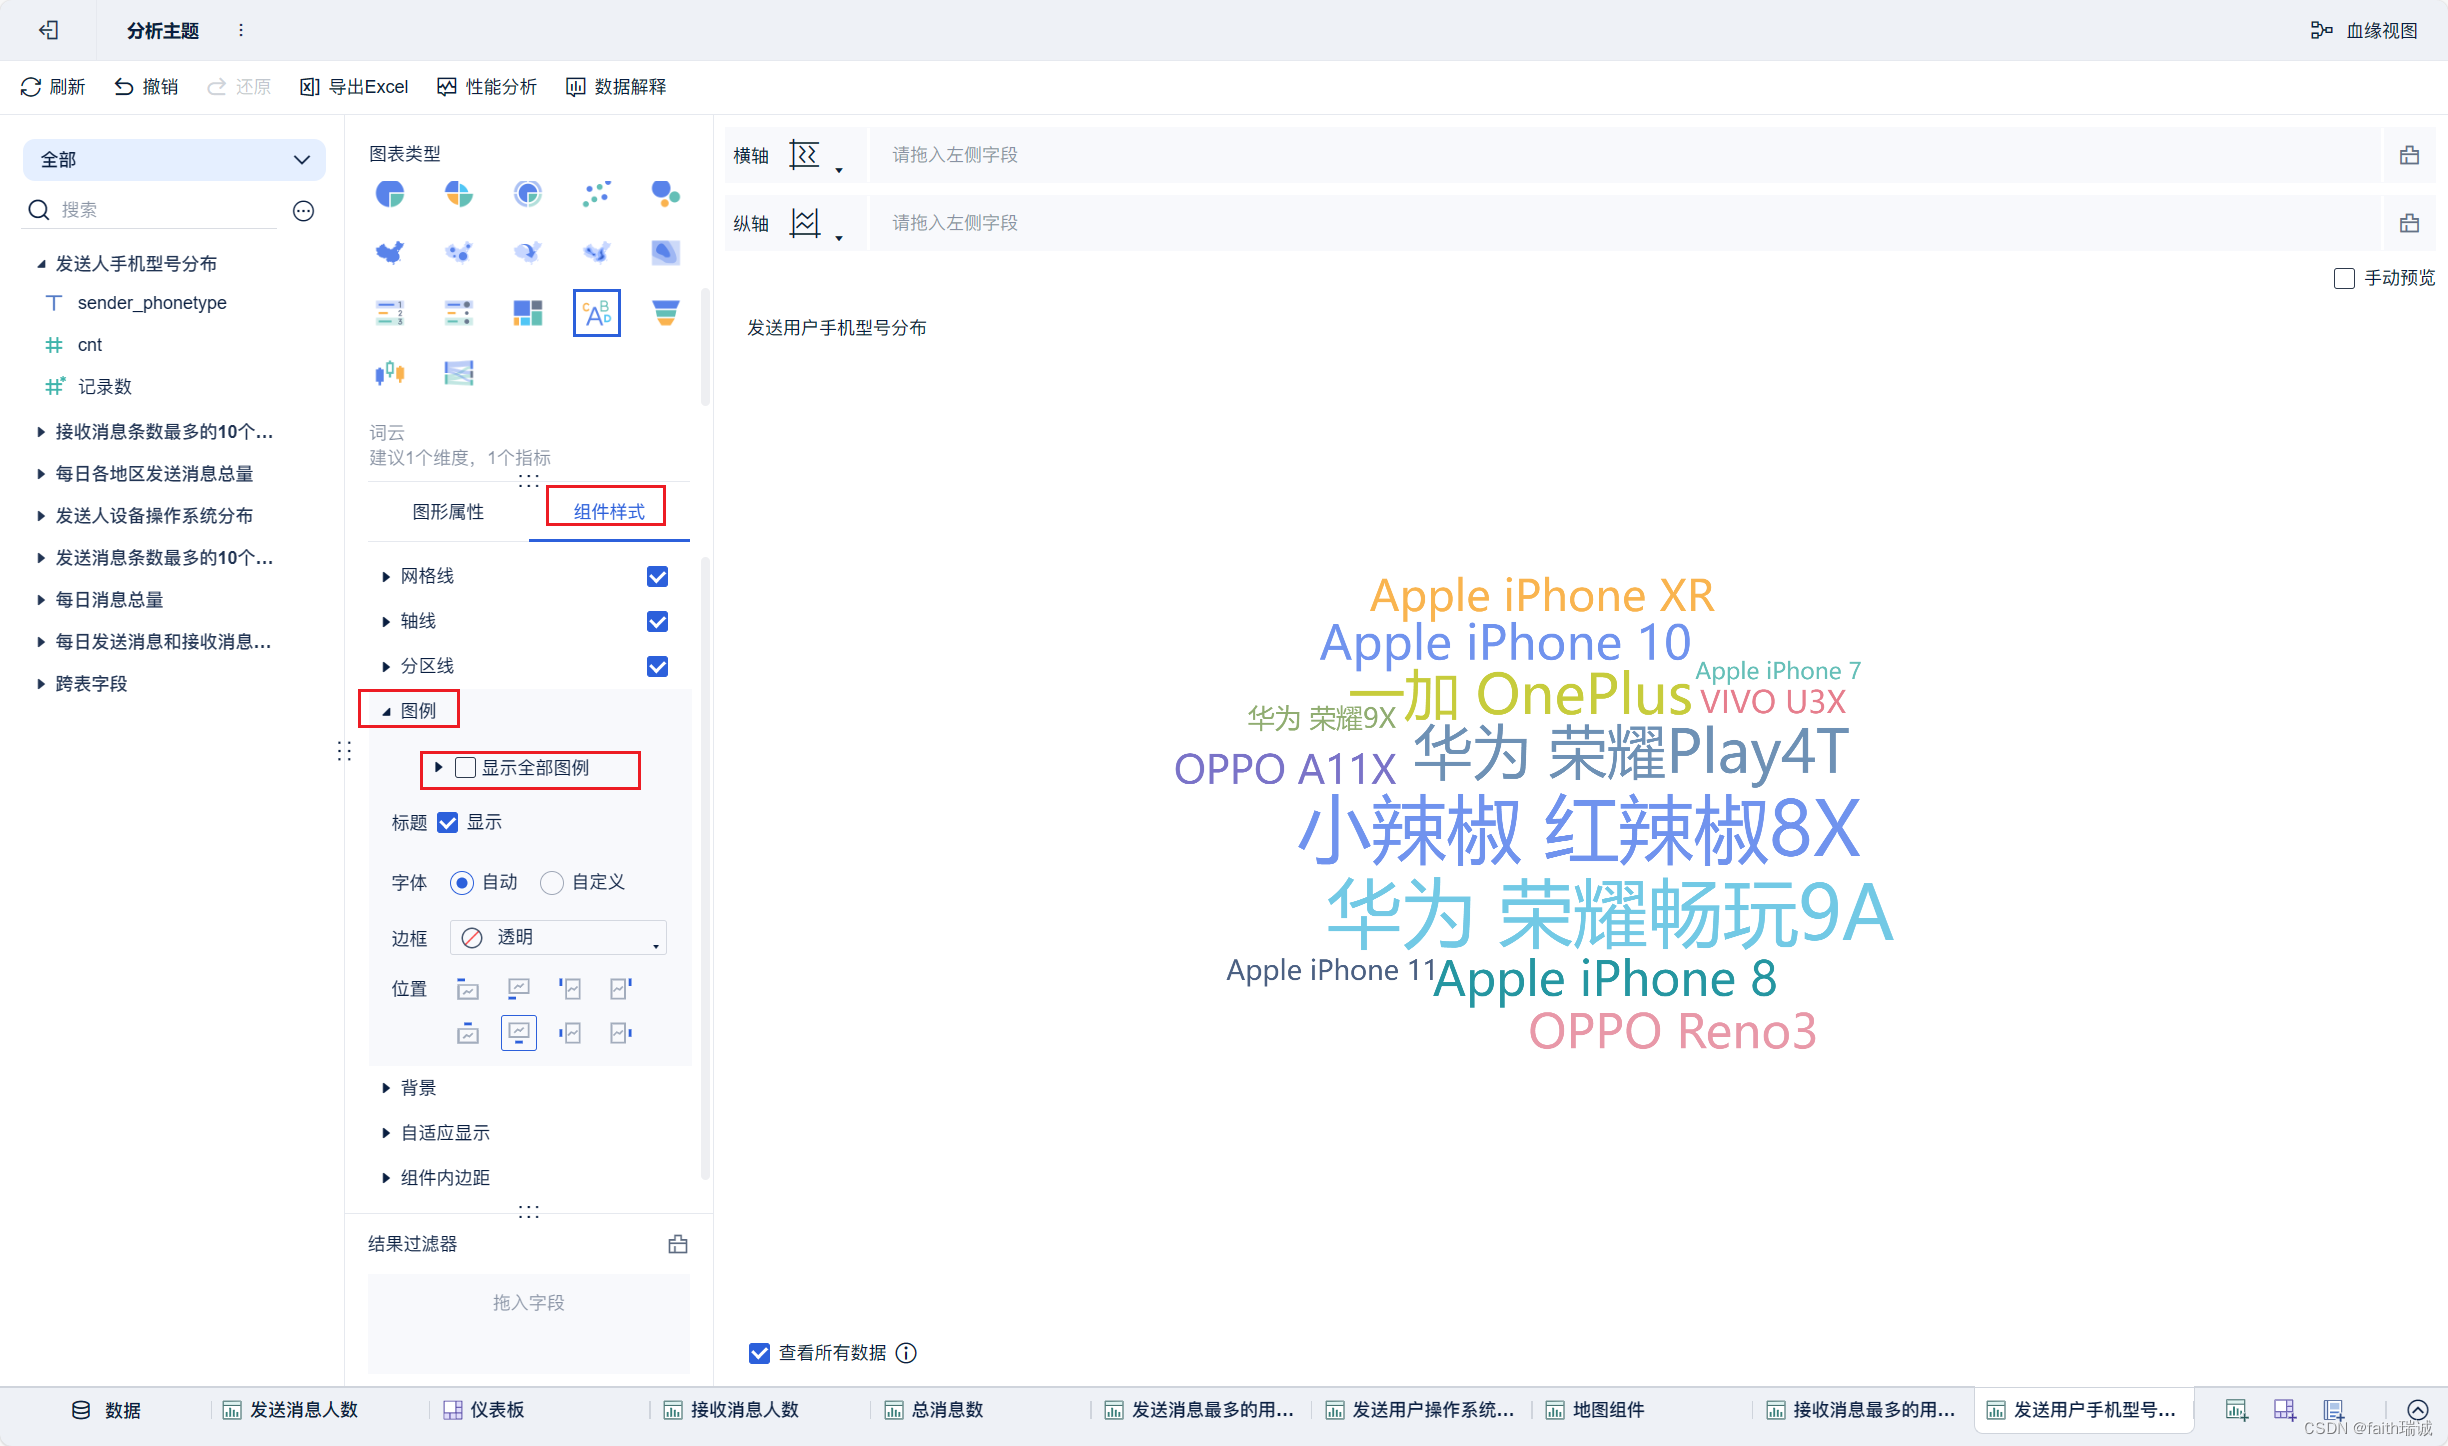Pick the scatter plot chart type icon

[x=596, y=194]
